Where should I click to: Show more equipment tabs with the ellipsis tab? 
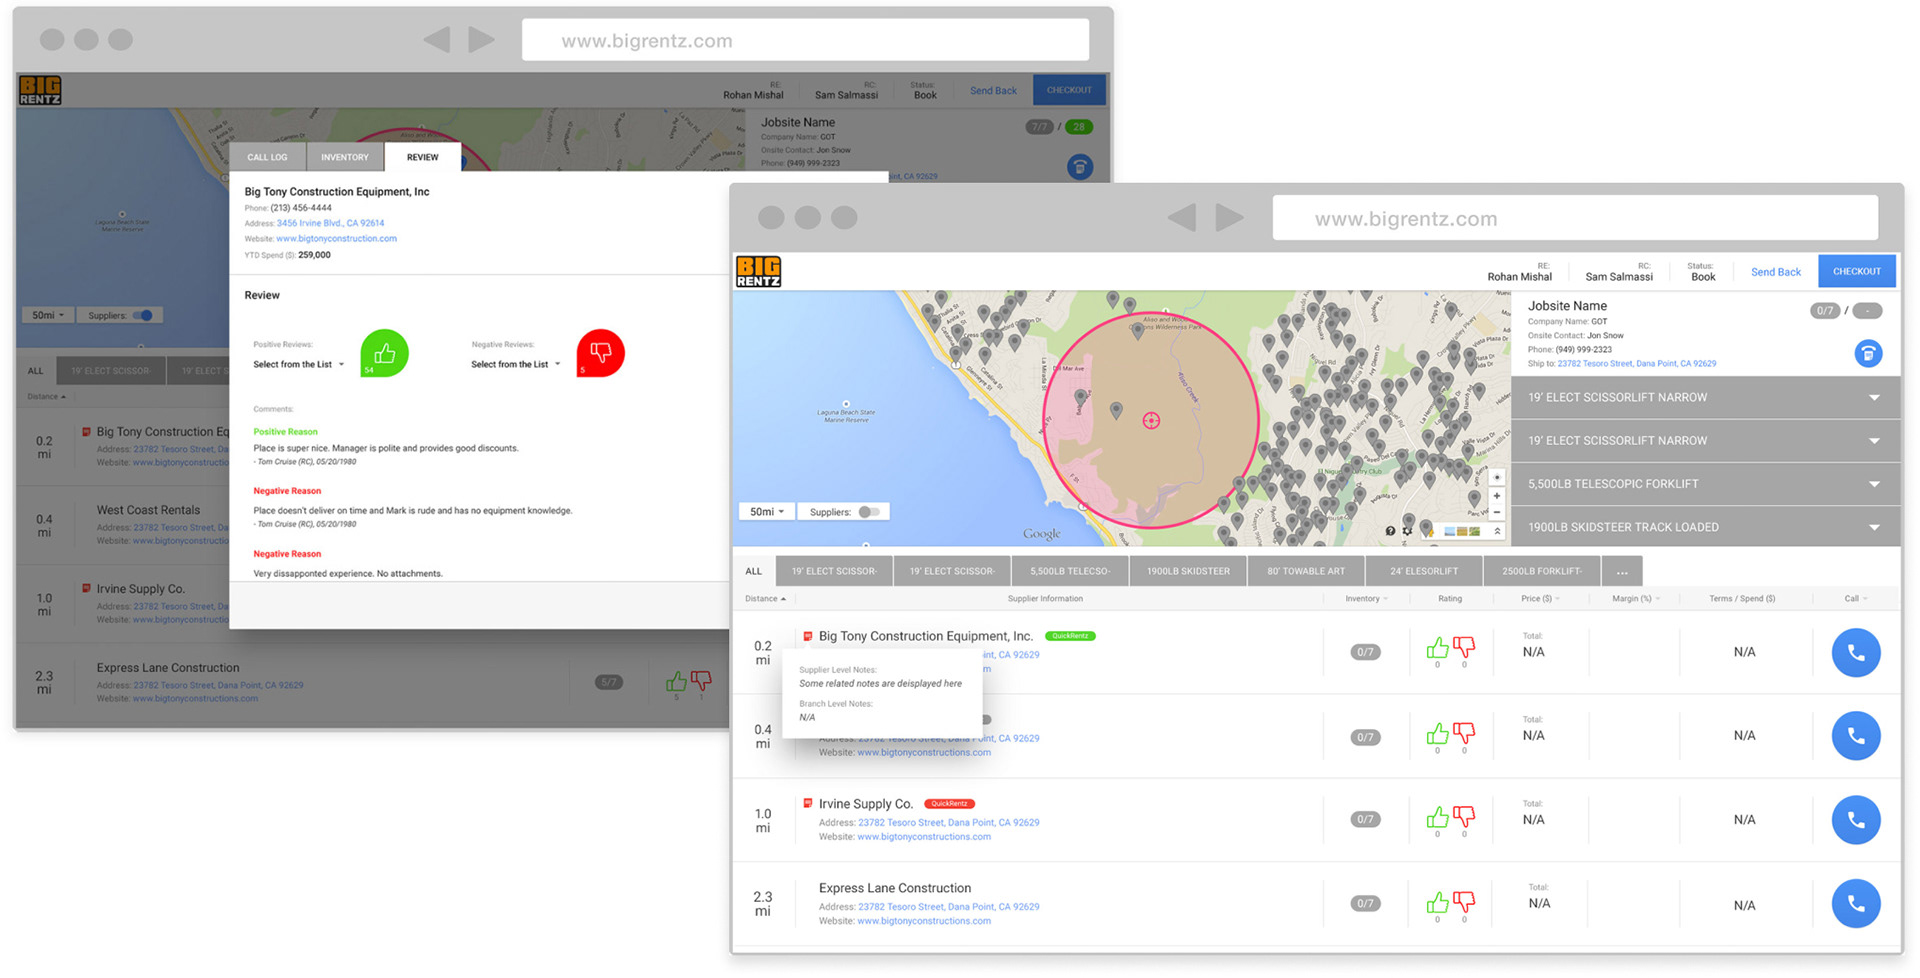1622,571
